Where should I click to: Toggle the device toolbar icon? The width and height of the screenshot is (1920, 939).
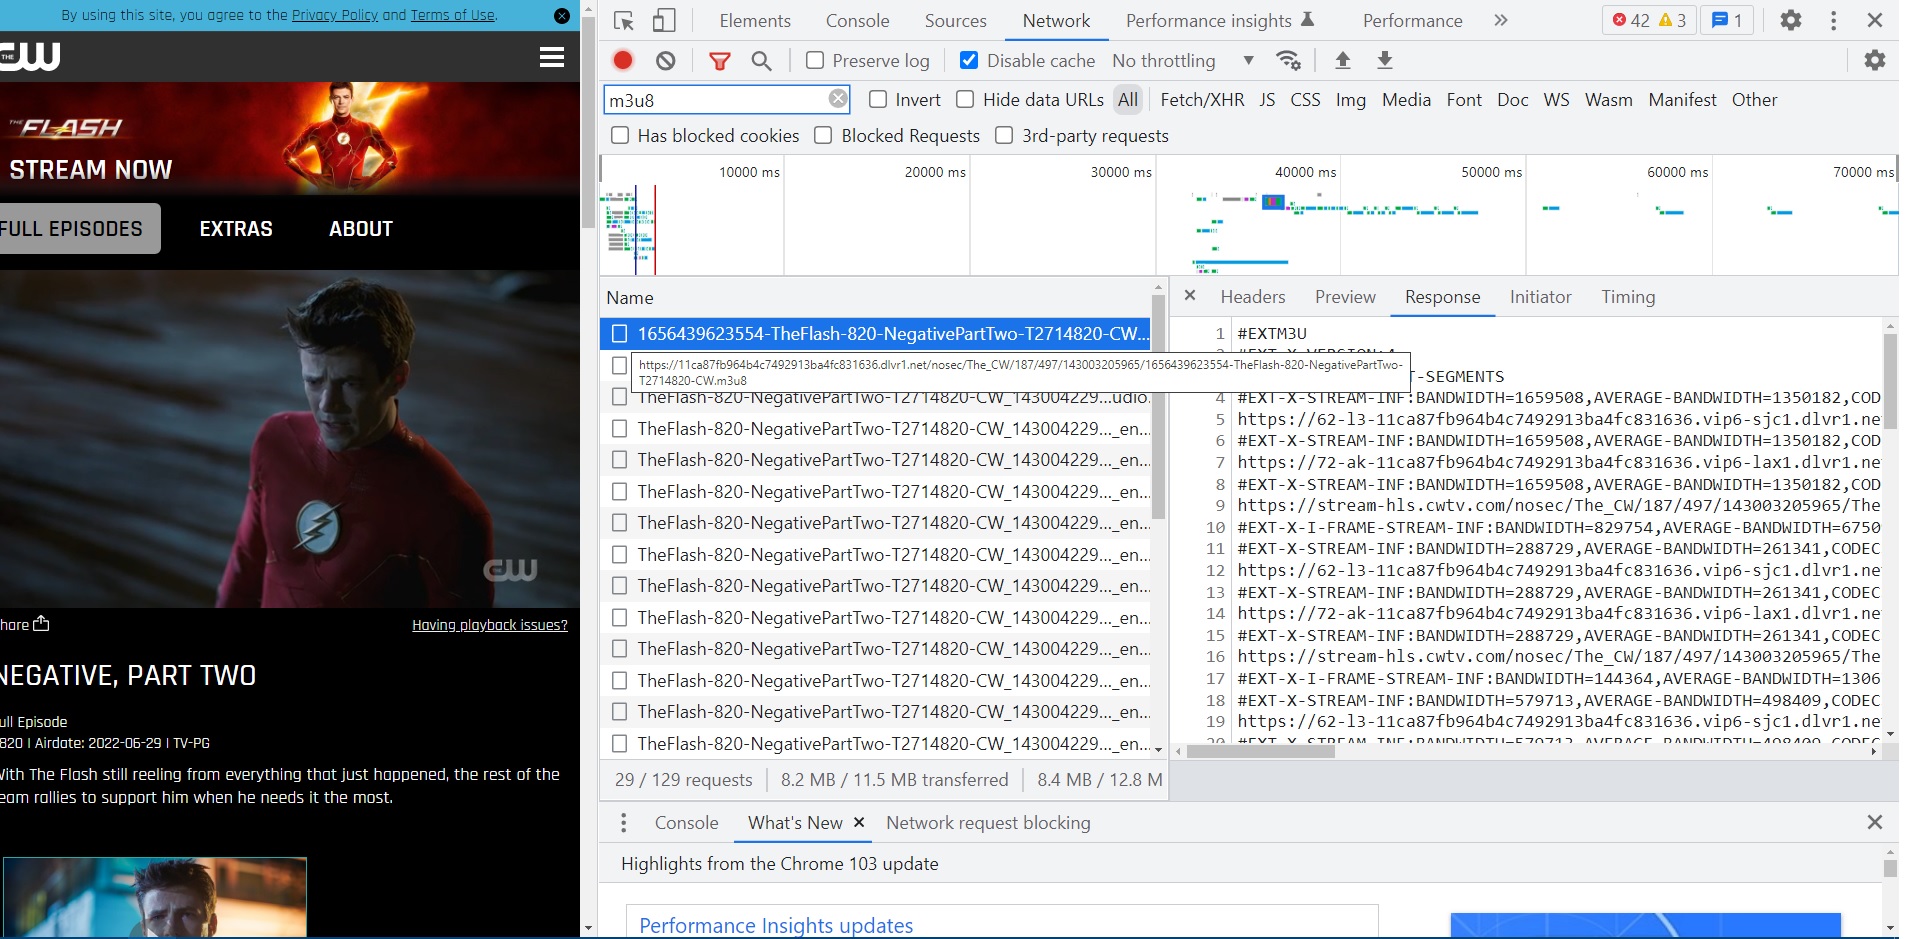point(664,21)
